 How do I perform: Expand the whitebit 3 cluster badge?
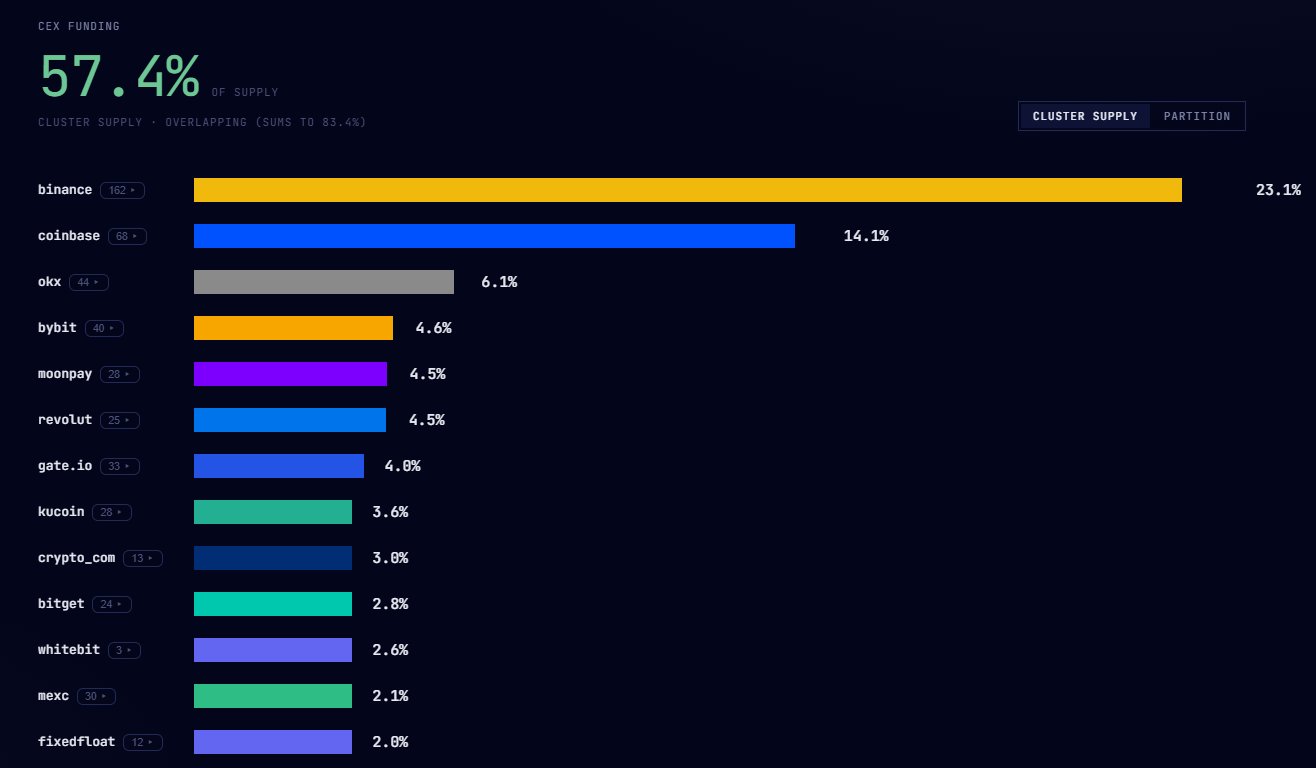(124, 650)
